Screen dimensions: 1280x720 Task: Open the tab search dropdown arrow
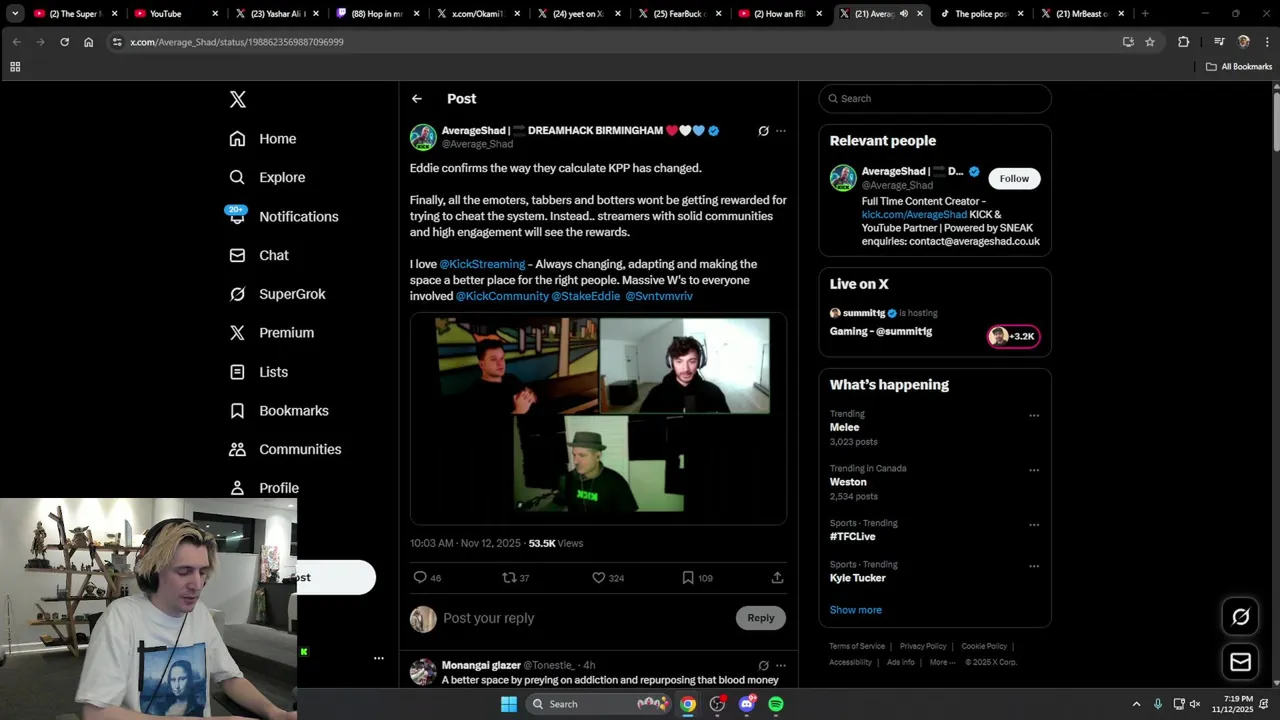15,14
